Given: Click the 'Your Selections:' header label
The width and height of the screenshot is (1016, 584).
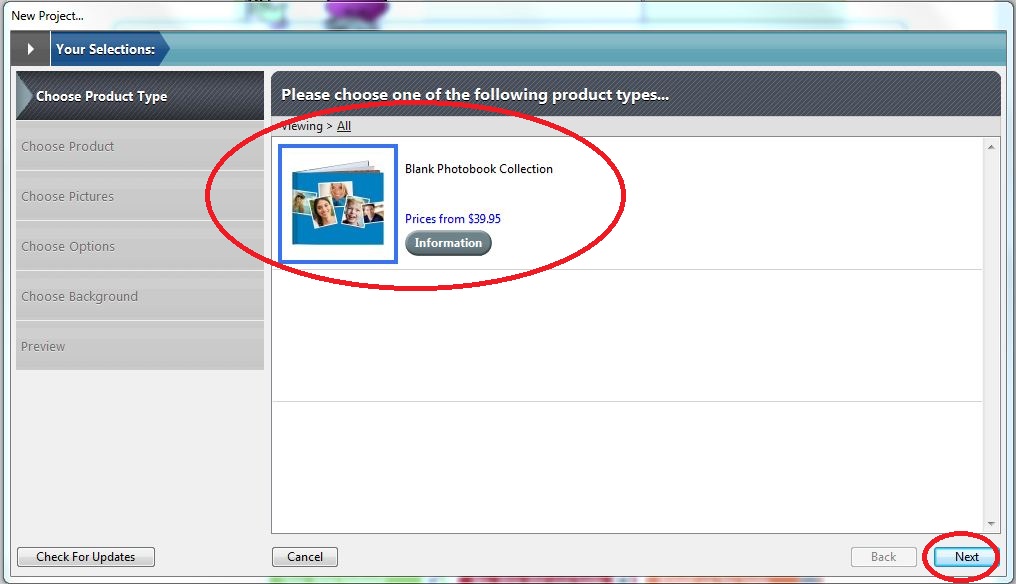Looking at the screenshot, I should tap(106, 49).
